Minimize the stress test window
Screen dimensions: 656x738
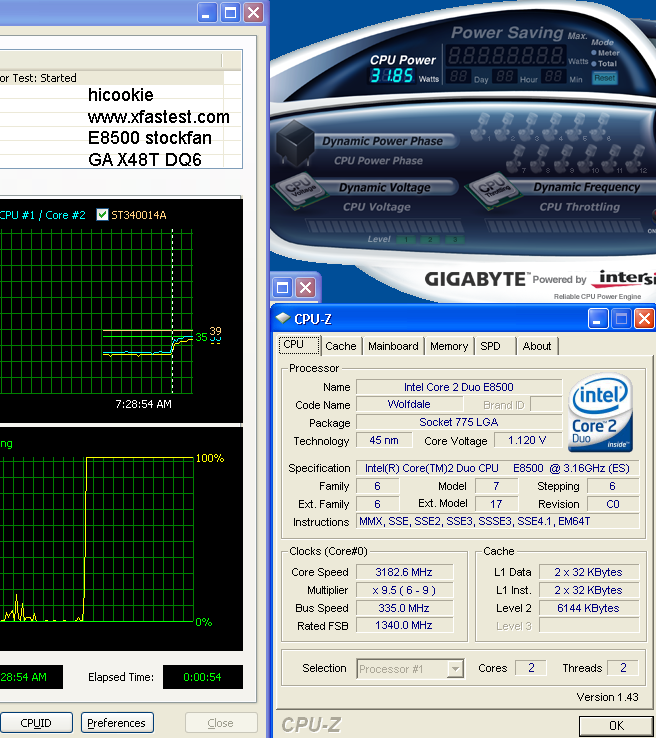206,13
